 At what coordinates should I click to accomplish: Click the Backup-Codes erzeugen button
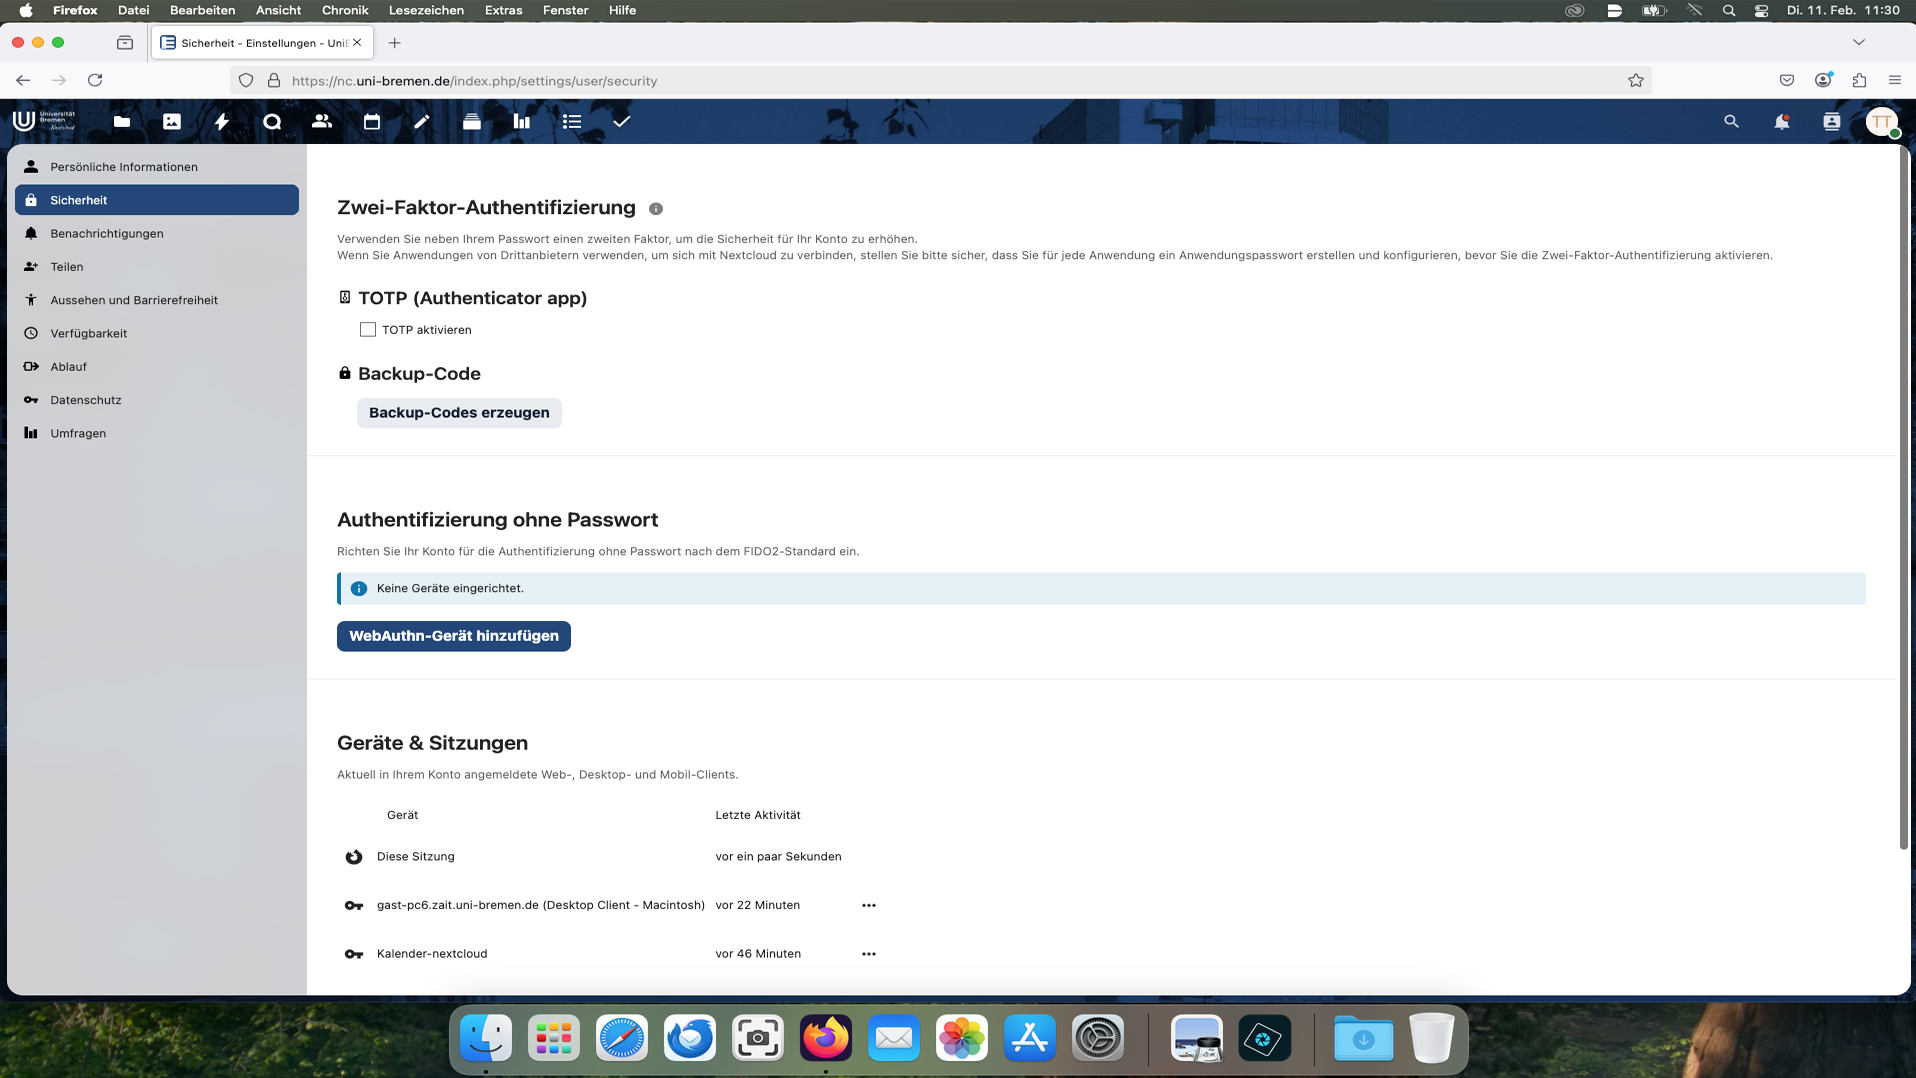coord(459,413)
